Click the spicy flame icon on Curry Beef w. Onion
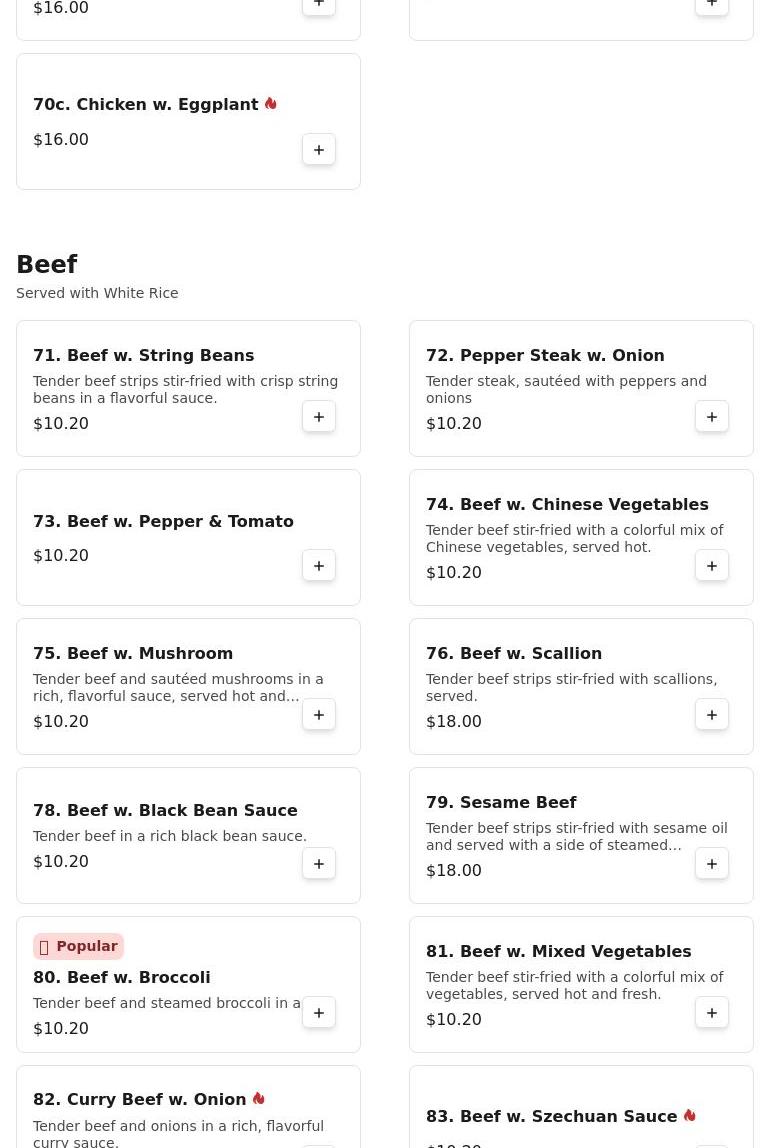Image resolution: width=770 pixels, height=1148 pixels. point(258,1098)
